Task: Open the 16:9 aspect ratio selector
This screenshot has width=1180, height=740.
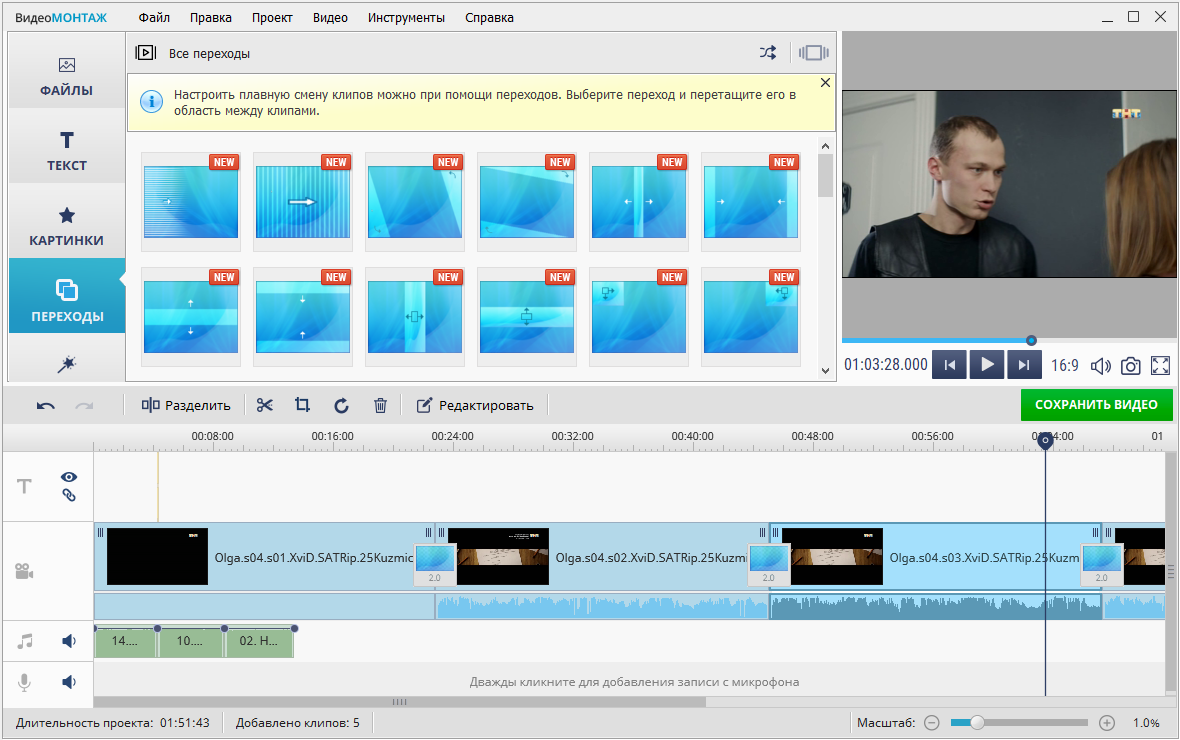Action: click(1064, 366)
